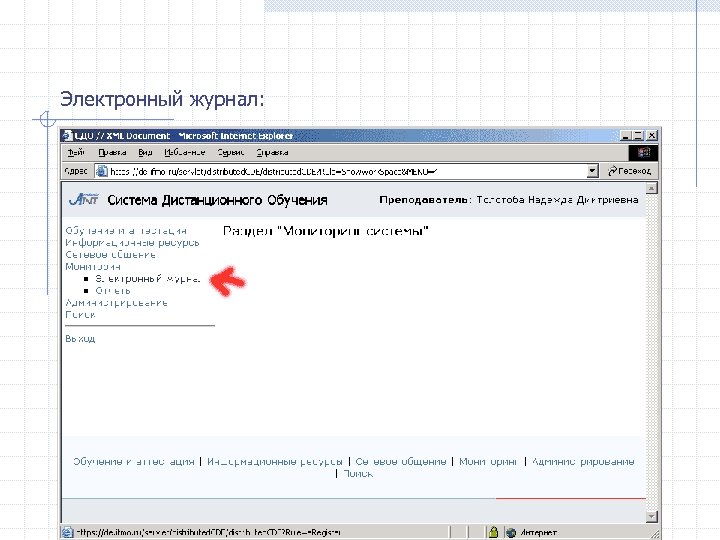Click footer link Сетевое общение
The width and height of the screenshot is (720, 540).
[x=400, y=461]
